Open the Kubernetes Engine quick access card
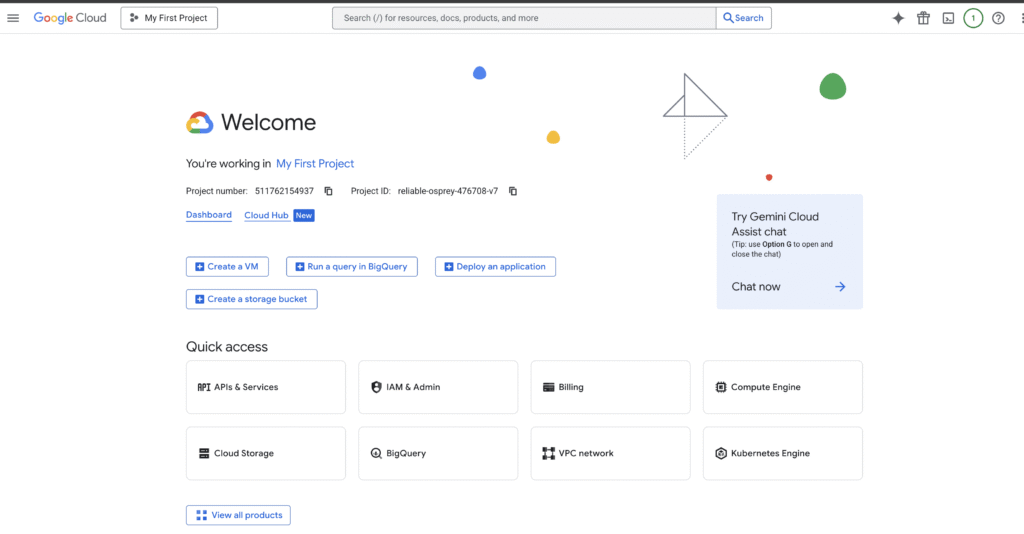Screen dimensions: 1024x534 point(782,453)
